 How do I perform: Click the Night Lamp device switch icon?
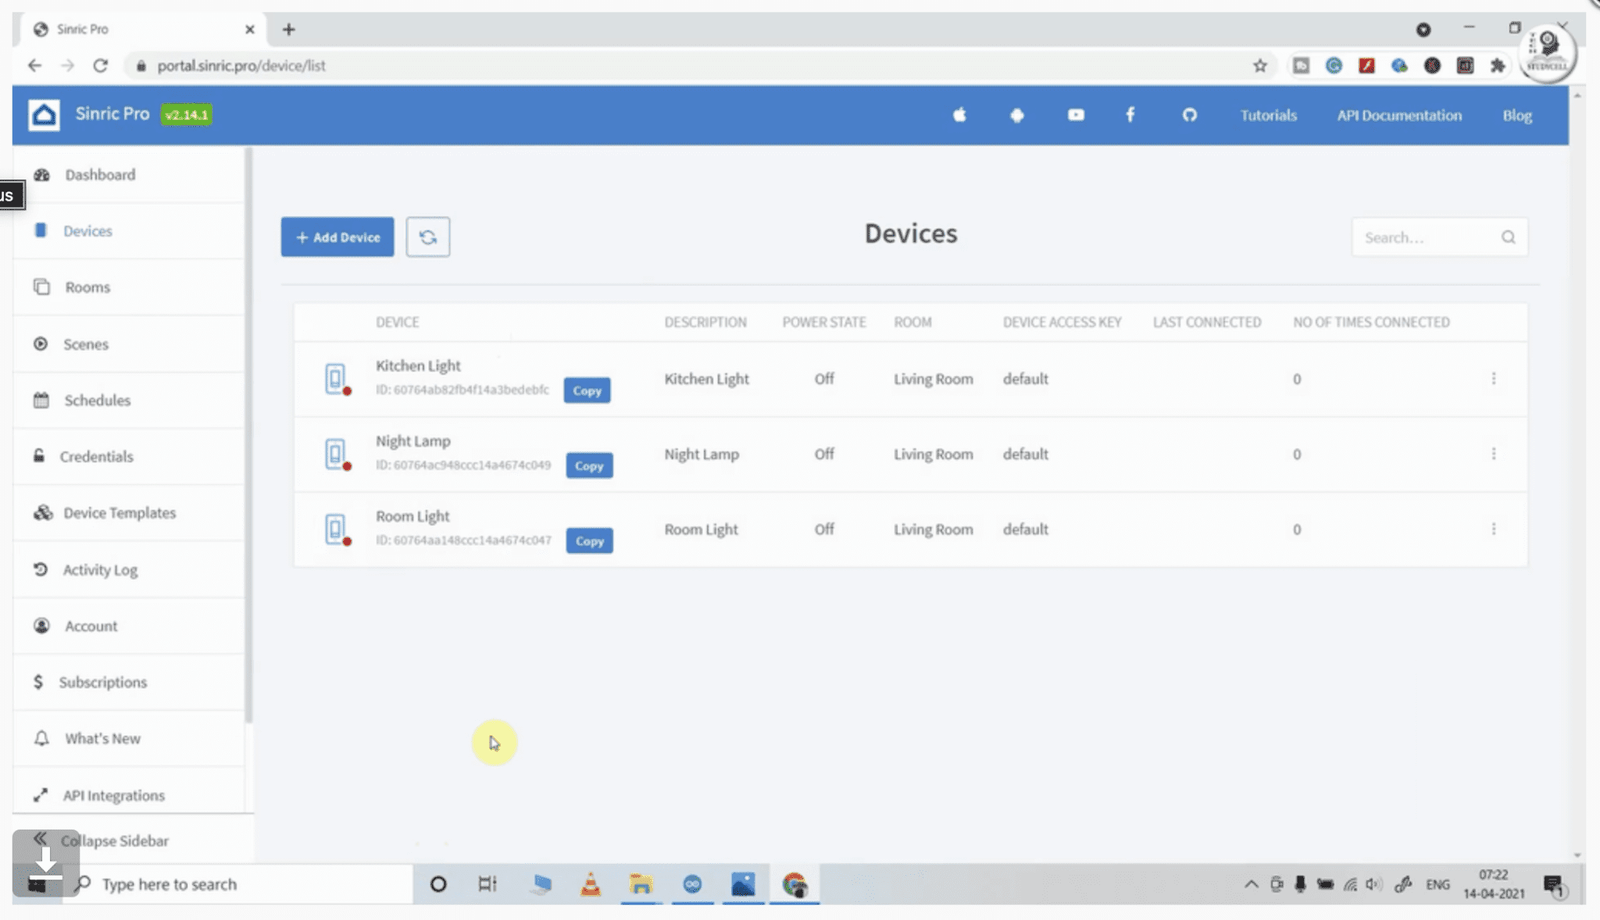(x=337, y=454)
